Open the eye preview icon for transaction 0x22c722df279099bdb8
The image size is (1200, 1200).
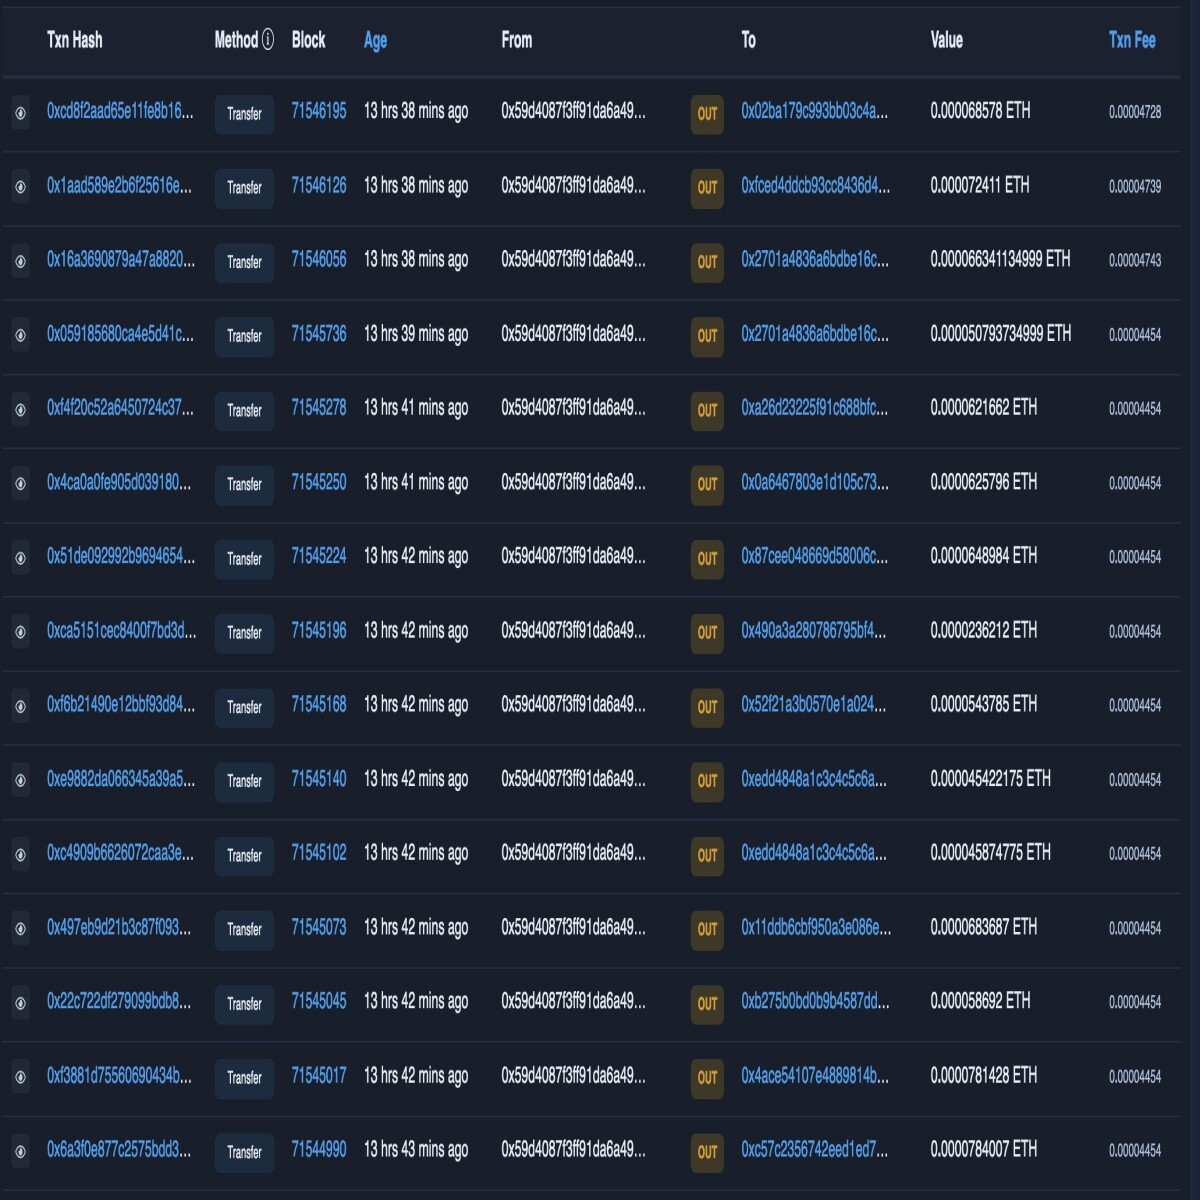[20, 1003]
